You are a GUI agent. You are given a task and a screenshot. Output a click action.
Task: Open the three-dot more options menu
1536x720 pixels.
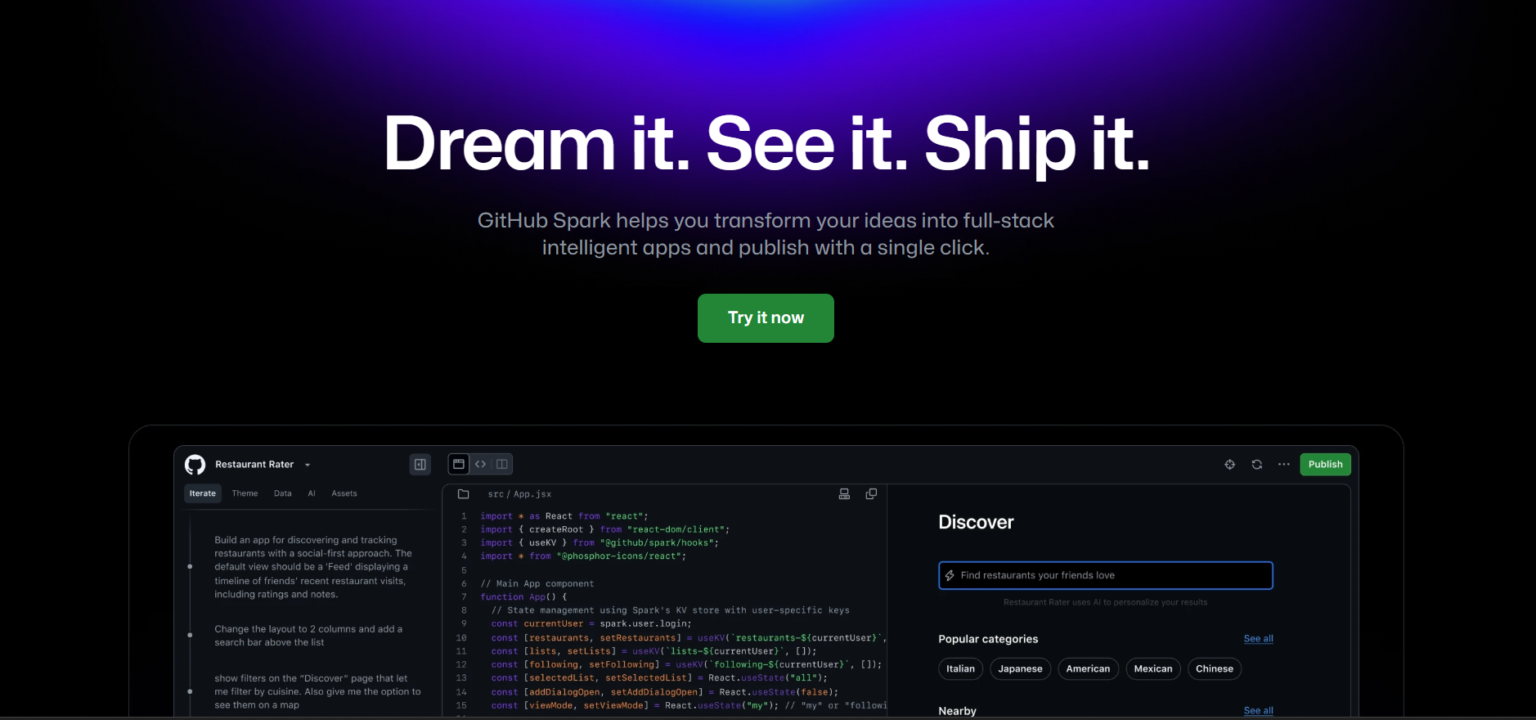tap(1283, 464)
